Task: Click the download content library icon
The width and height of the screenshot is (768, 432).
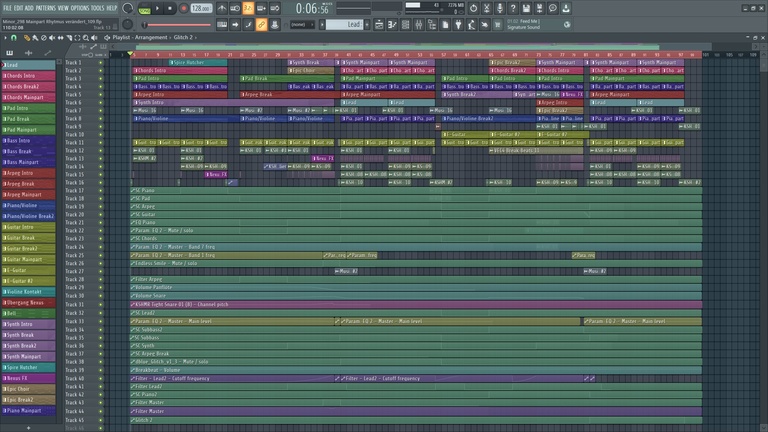Action: (x=566, y=8)
